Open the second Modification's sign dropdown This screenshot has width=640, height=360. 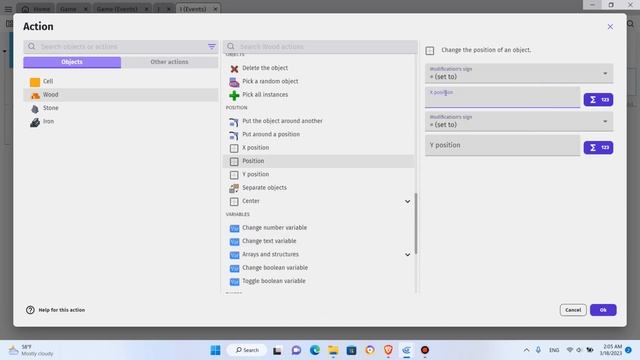coord(519,122)
